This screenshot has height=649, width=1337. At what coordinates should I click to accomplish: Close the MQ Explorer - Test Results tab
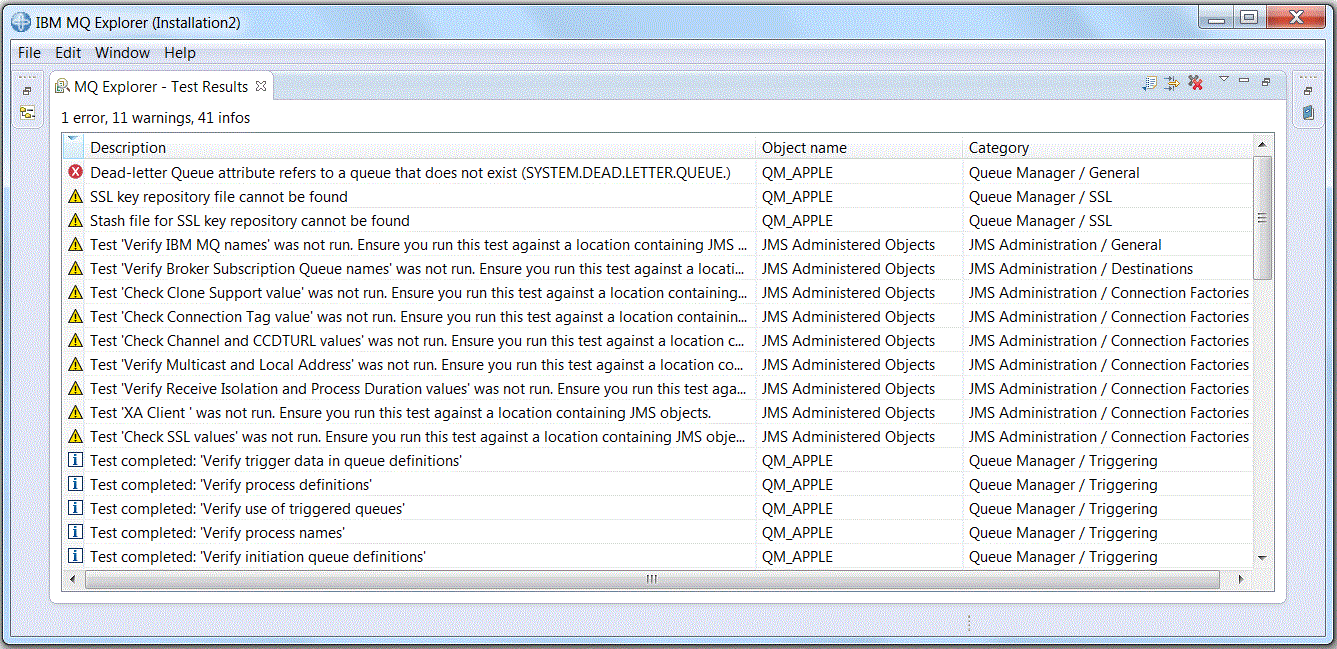(261, 86)
